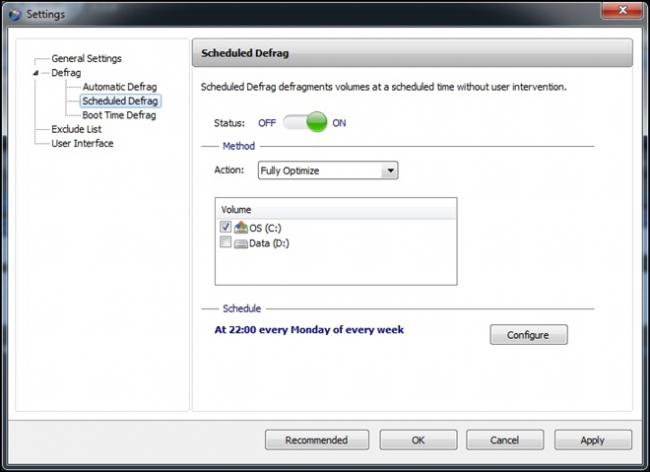Select Scheduled Defrag in the tree
The width and height of the screenshot is (650, 472).
[x=120, y=101]
